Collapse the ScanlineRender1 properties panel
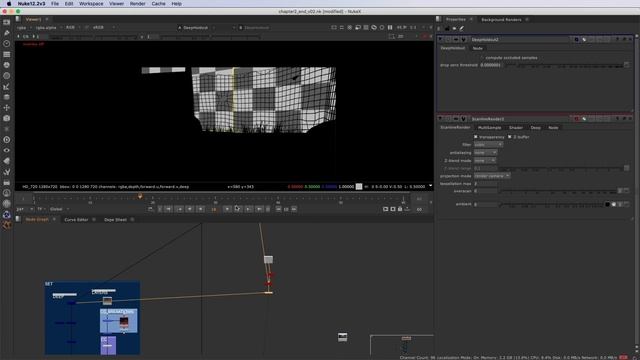 click(440, 119)
